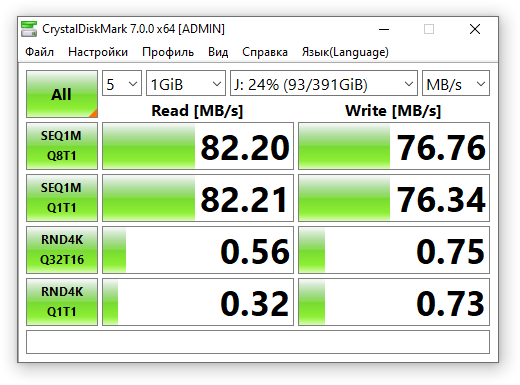Screen dimensions: 520x385
Task: Run the SEQ1M Q8T1 test
Action: tap(62, 146)
